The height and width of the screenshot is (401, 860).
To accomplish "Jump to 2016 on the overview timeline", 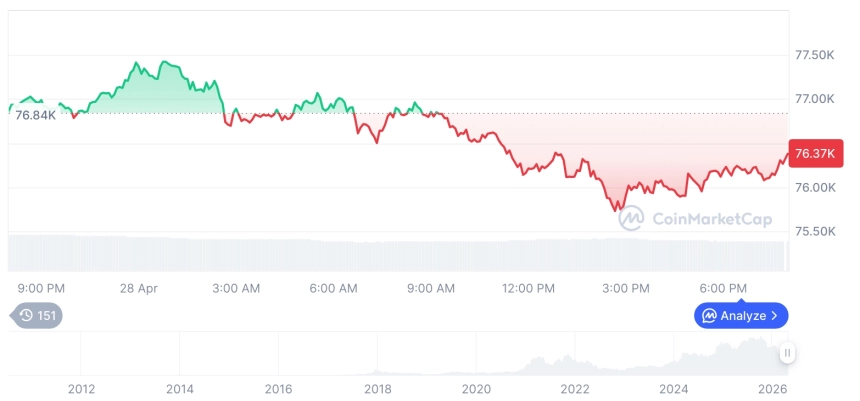I will tap(279, 389).
